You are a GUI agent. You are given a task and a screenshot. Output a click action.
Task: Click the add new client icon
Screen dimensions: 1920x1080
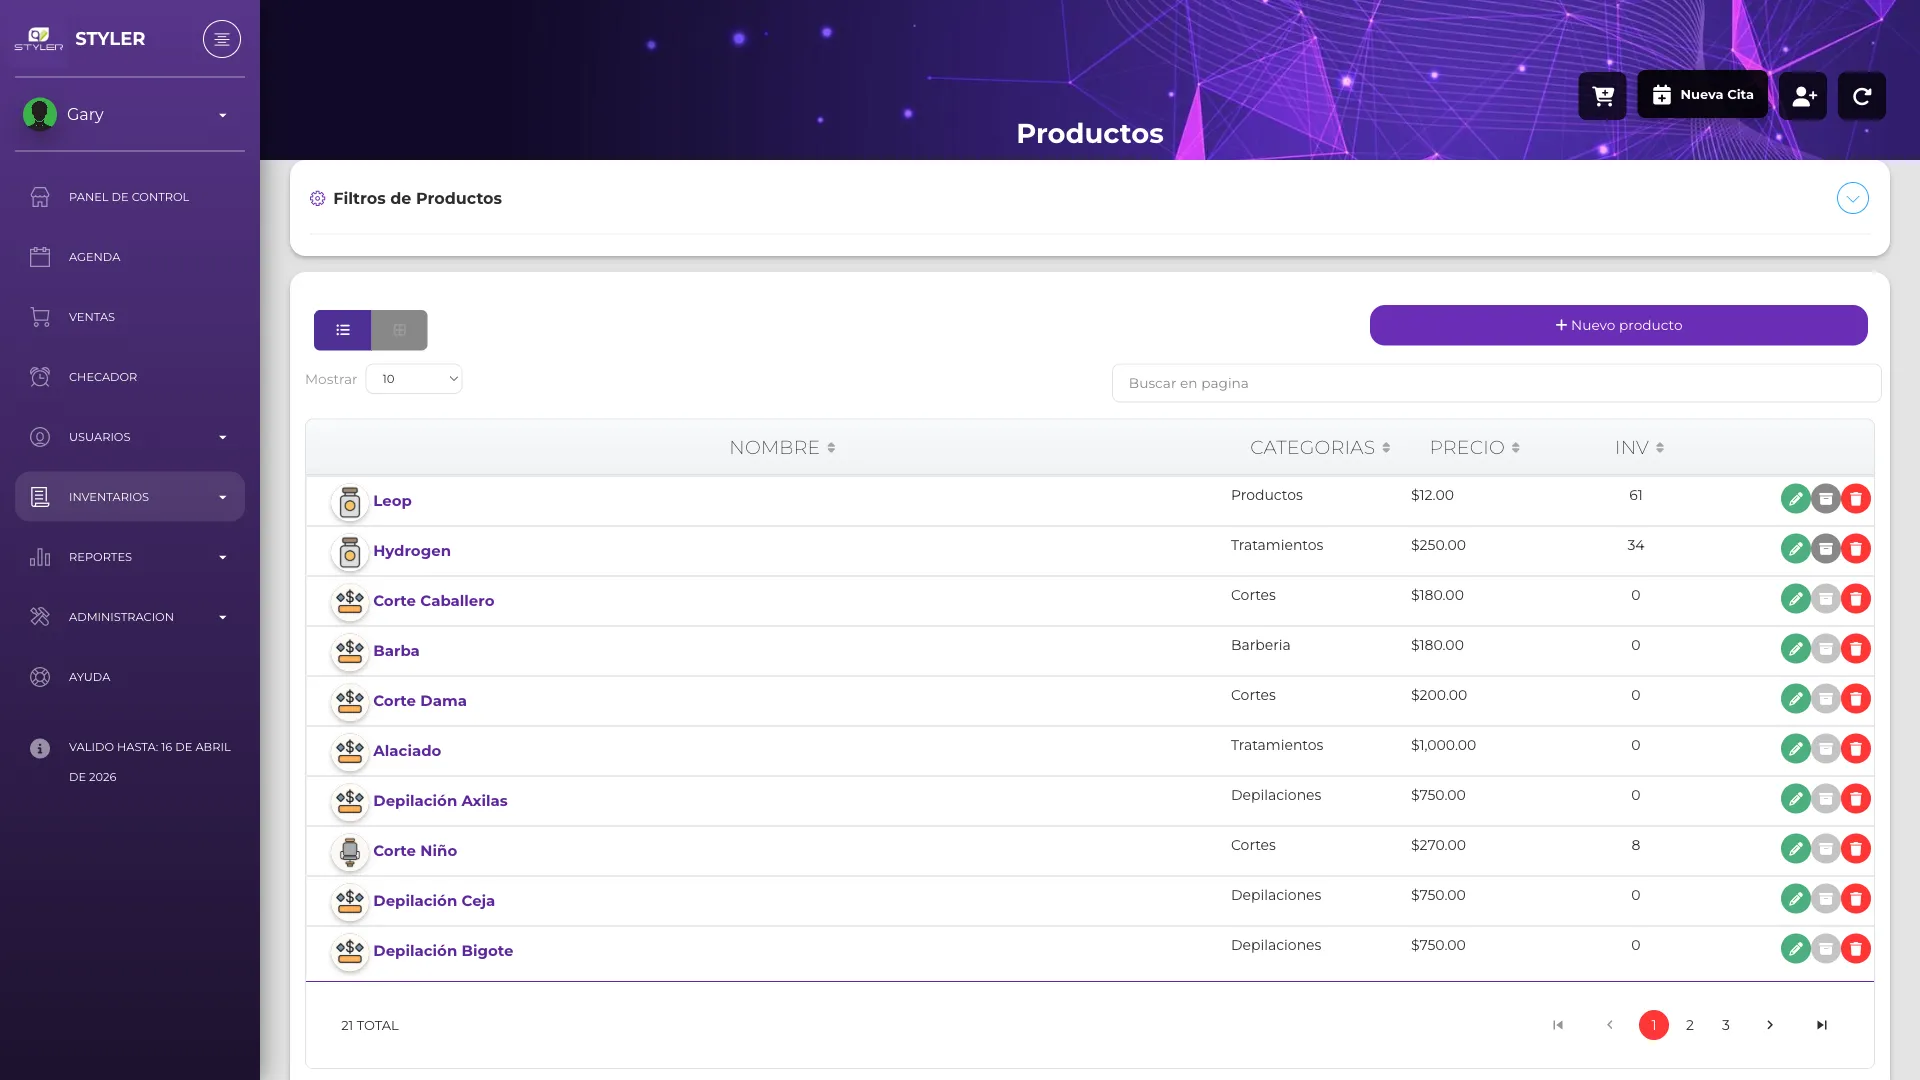(1803, 96)
